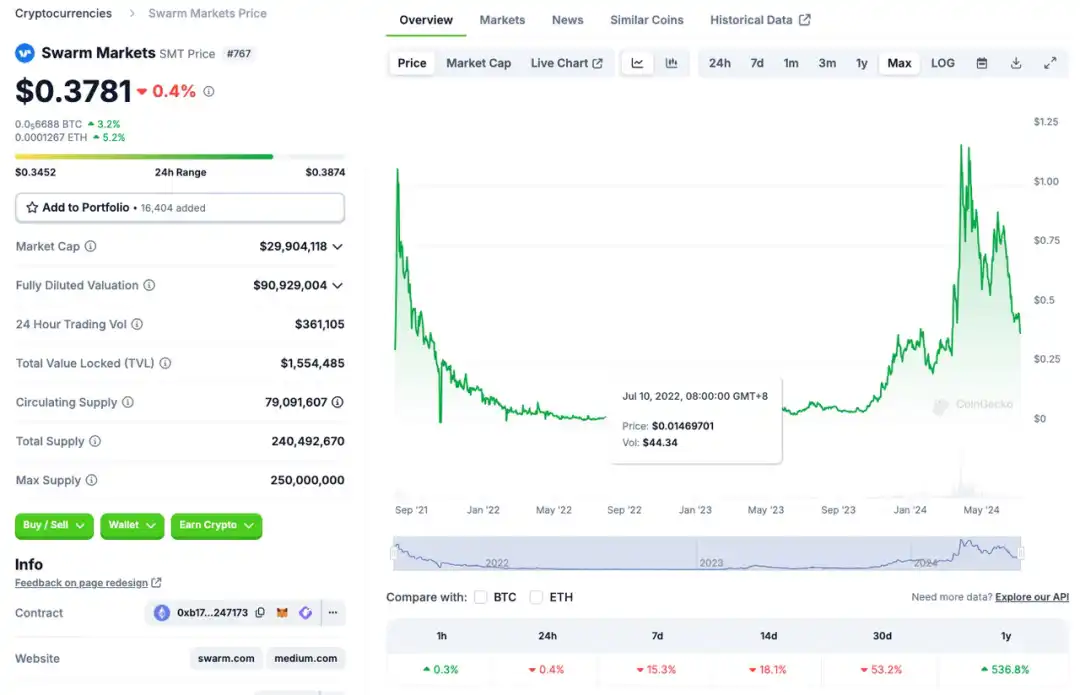
Task: Open the calendar date range picker
Action: click(x=982, y=63)
